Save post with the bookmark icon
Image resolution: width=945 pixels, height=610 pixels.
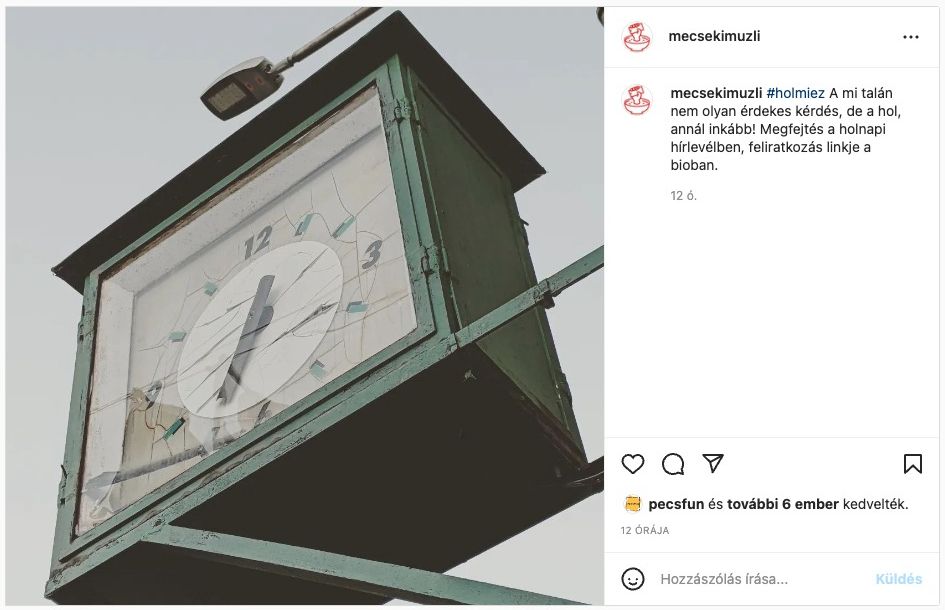coord(912,464)
